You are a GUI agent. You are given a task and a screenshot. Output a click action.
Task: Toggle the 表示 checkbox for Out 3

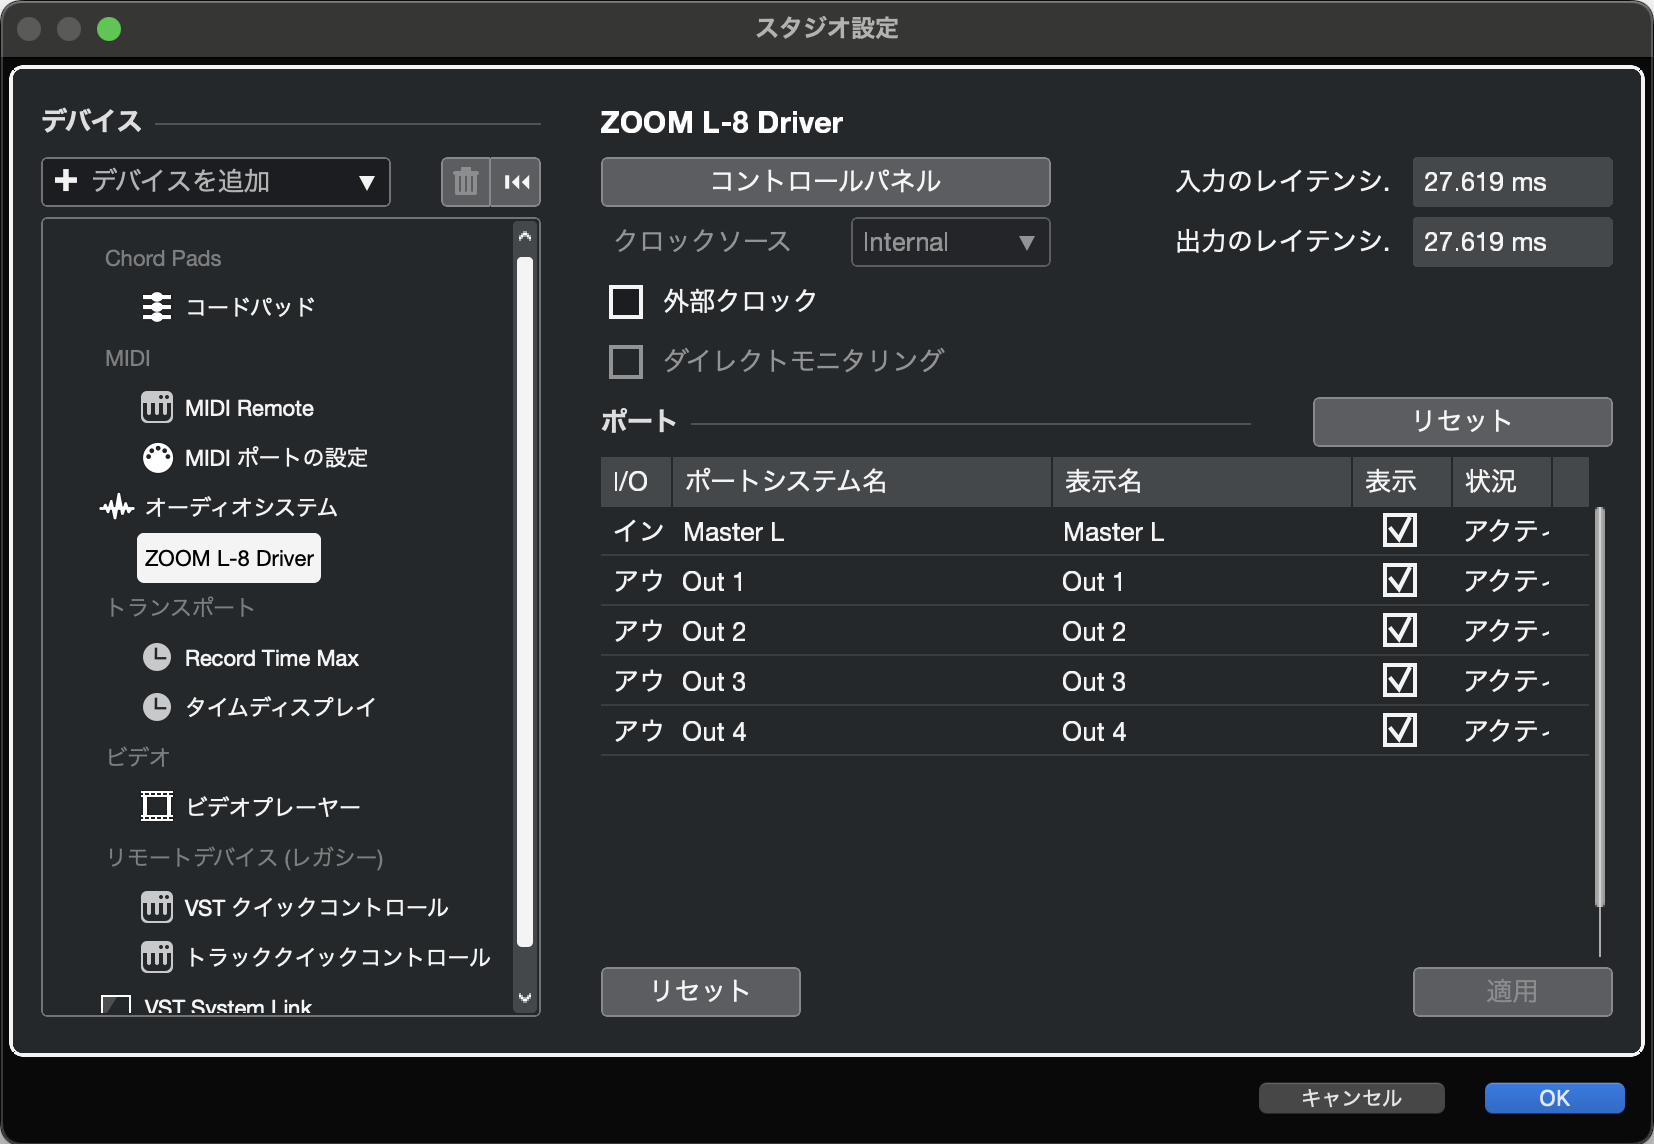[1399, 680]
